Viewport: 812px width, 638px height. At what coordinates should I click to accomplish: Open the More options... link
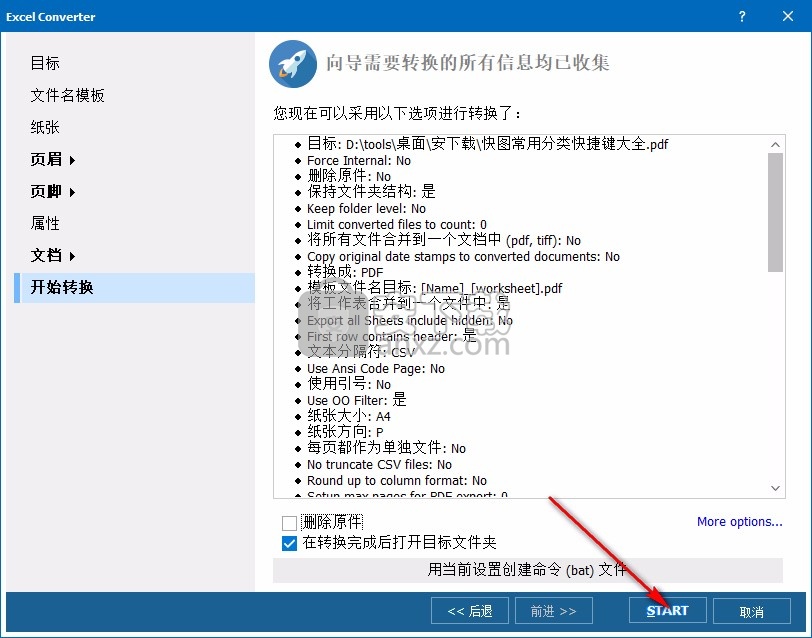(739, 521)
